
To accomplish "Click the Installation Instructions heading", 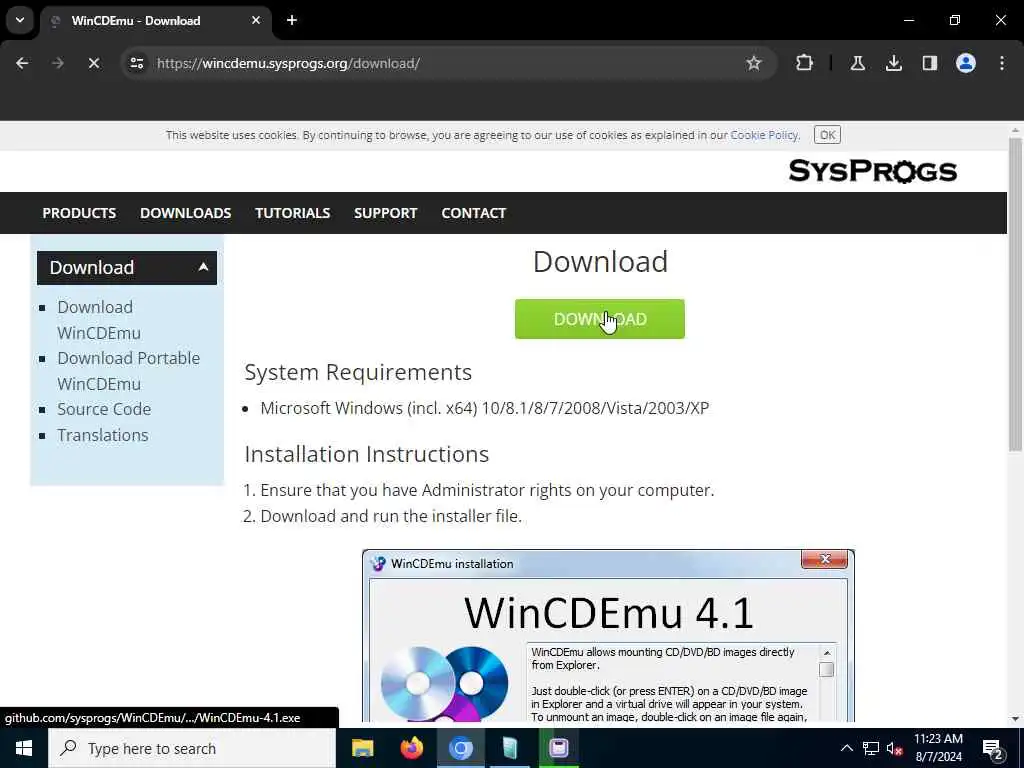I will click(x=366, y=454).
